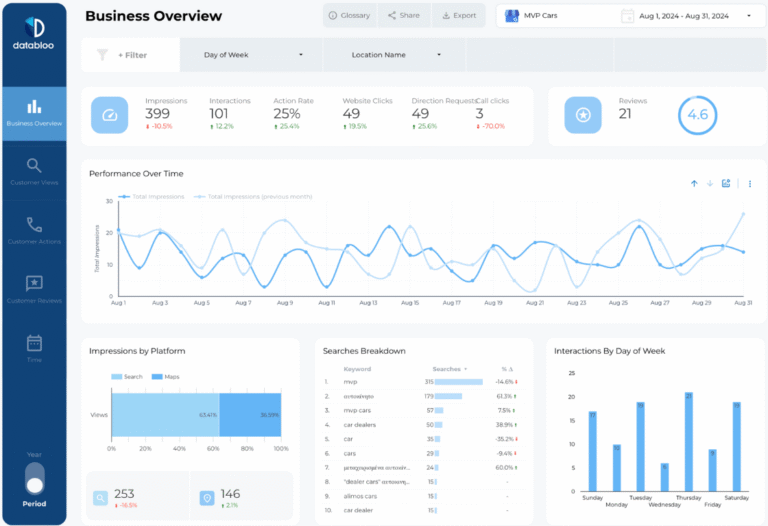Click the drill up arrow on chart
This screenshot has width=768, height=526.
click(694, 184)
